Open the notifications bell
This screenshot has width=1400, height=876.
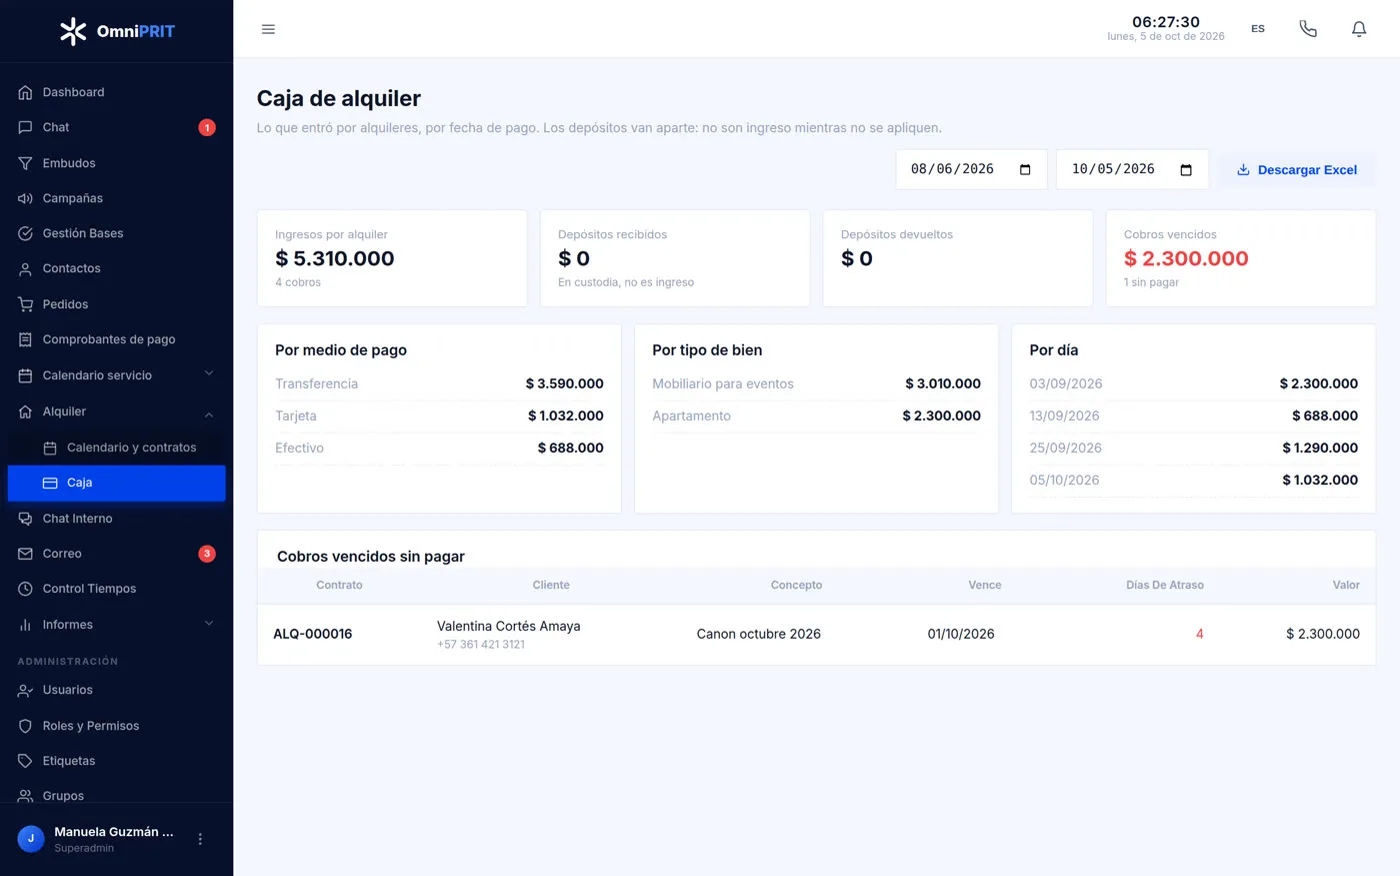point(1359,29)
